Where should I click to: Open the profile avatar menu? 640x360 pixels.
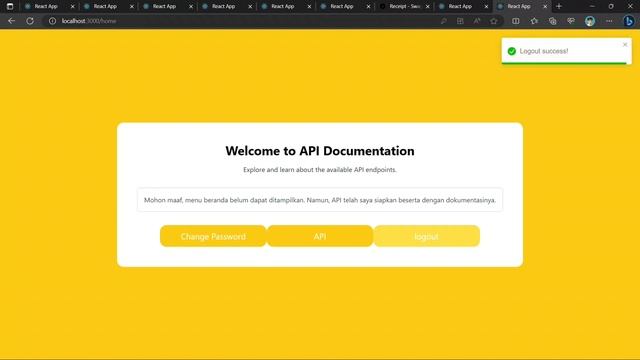pos(590,21)
